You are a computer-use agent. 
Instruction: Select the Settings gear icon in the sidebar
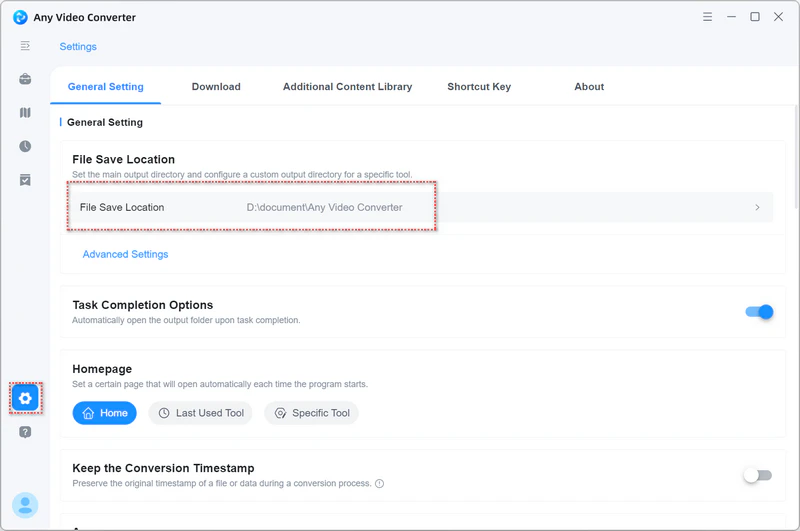tap(26, 398)
